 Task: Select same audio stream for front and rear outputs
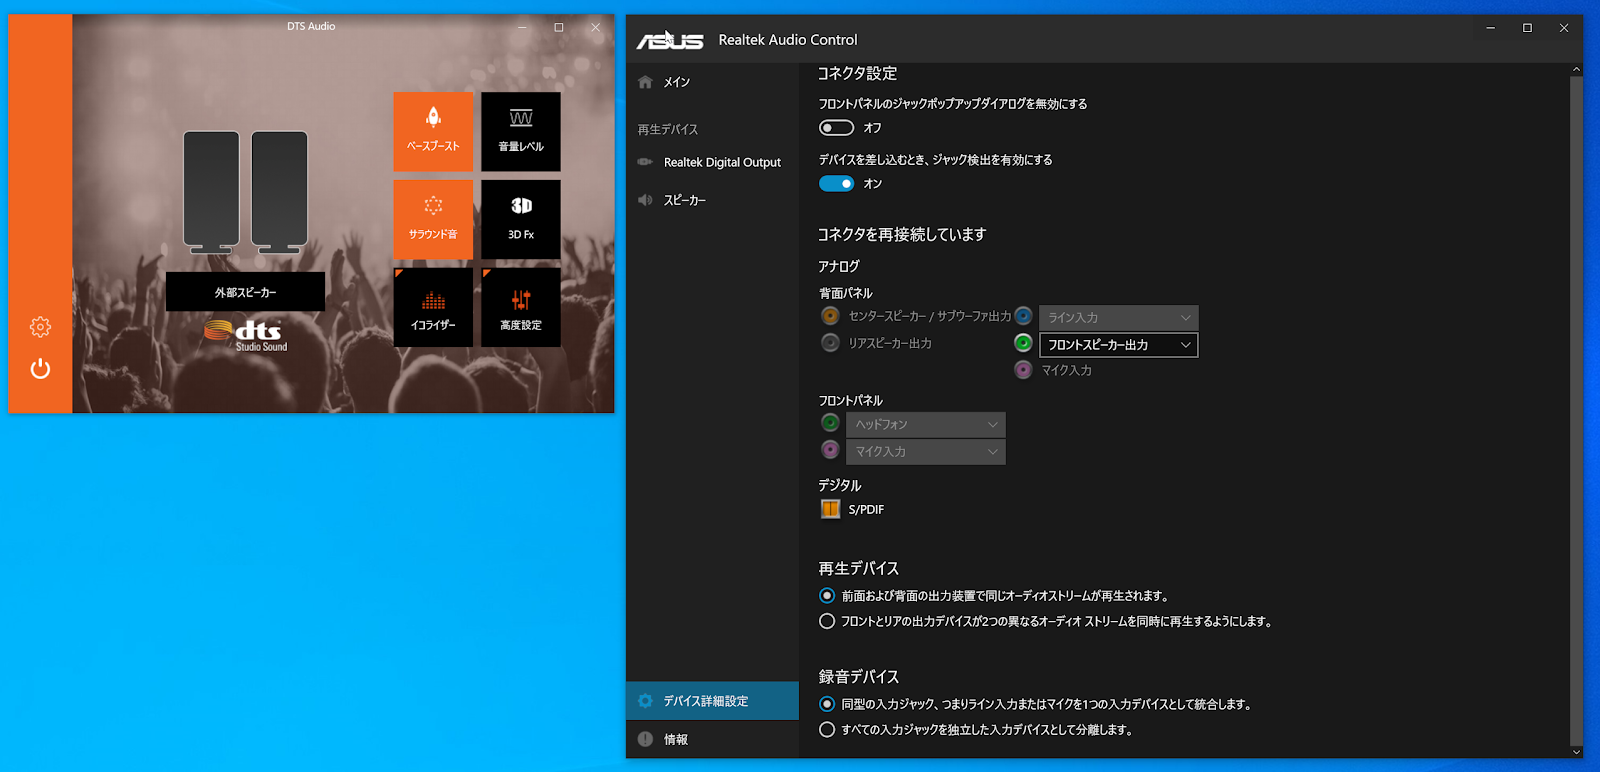click(x=827, y=596)
